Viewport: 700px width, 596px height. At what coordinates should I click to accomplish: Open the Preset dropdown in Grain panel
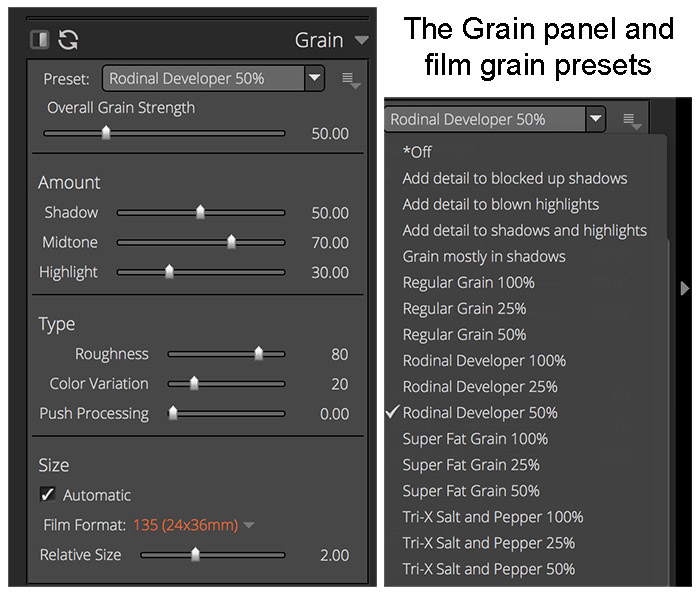click(x=213, y=79)
